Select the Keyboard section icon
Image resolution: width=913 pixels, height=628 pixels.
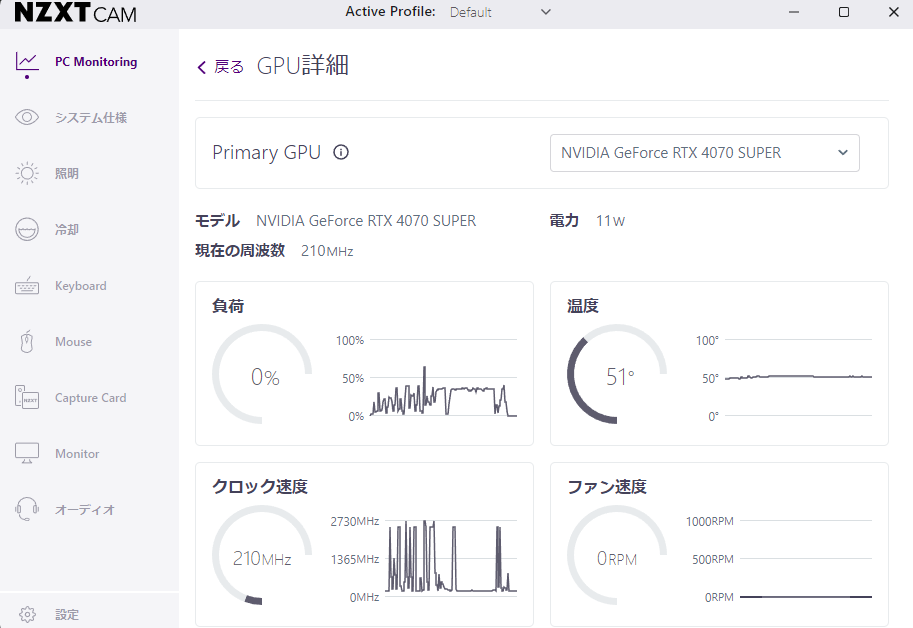(x=27, y=285)
